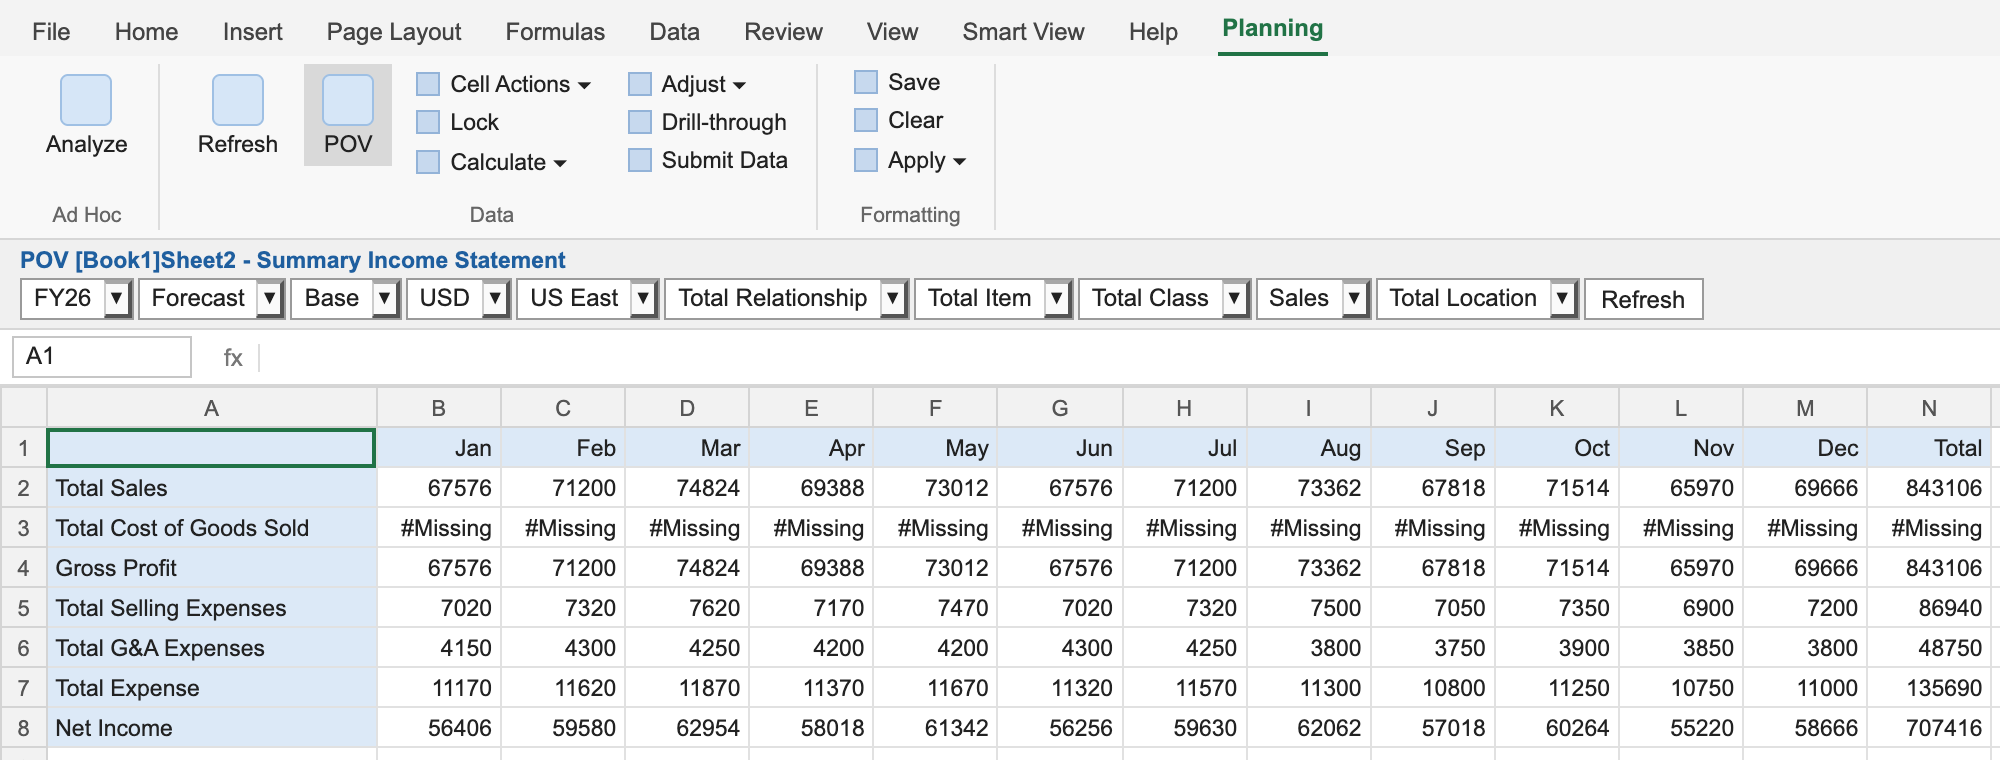Select row header 5
The image size is (2000, 760).
[x=24, y=608]
